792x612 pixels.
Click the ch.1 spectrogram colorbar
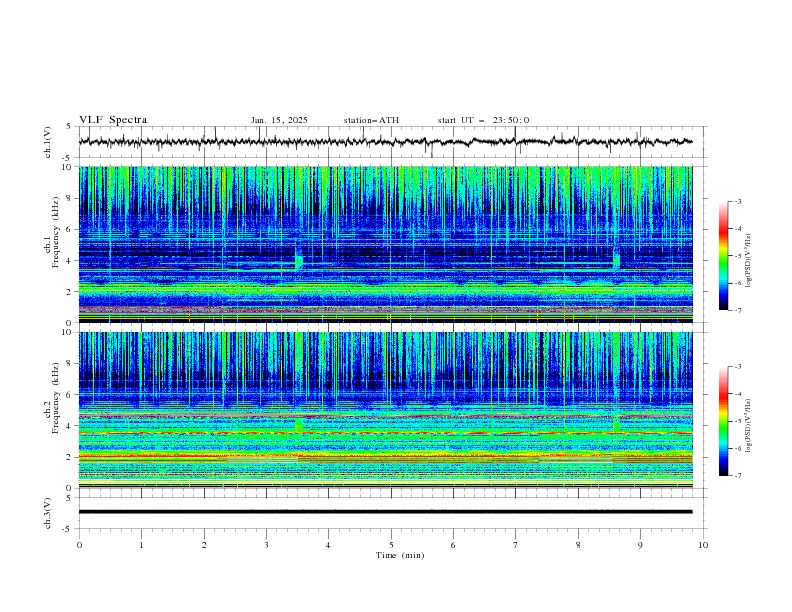(x=724, y=255)
